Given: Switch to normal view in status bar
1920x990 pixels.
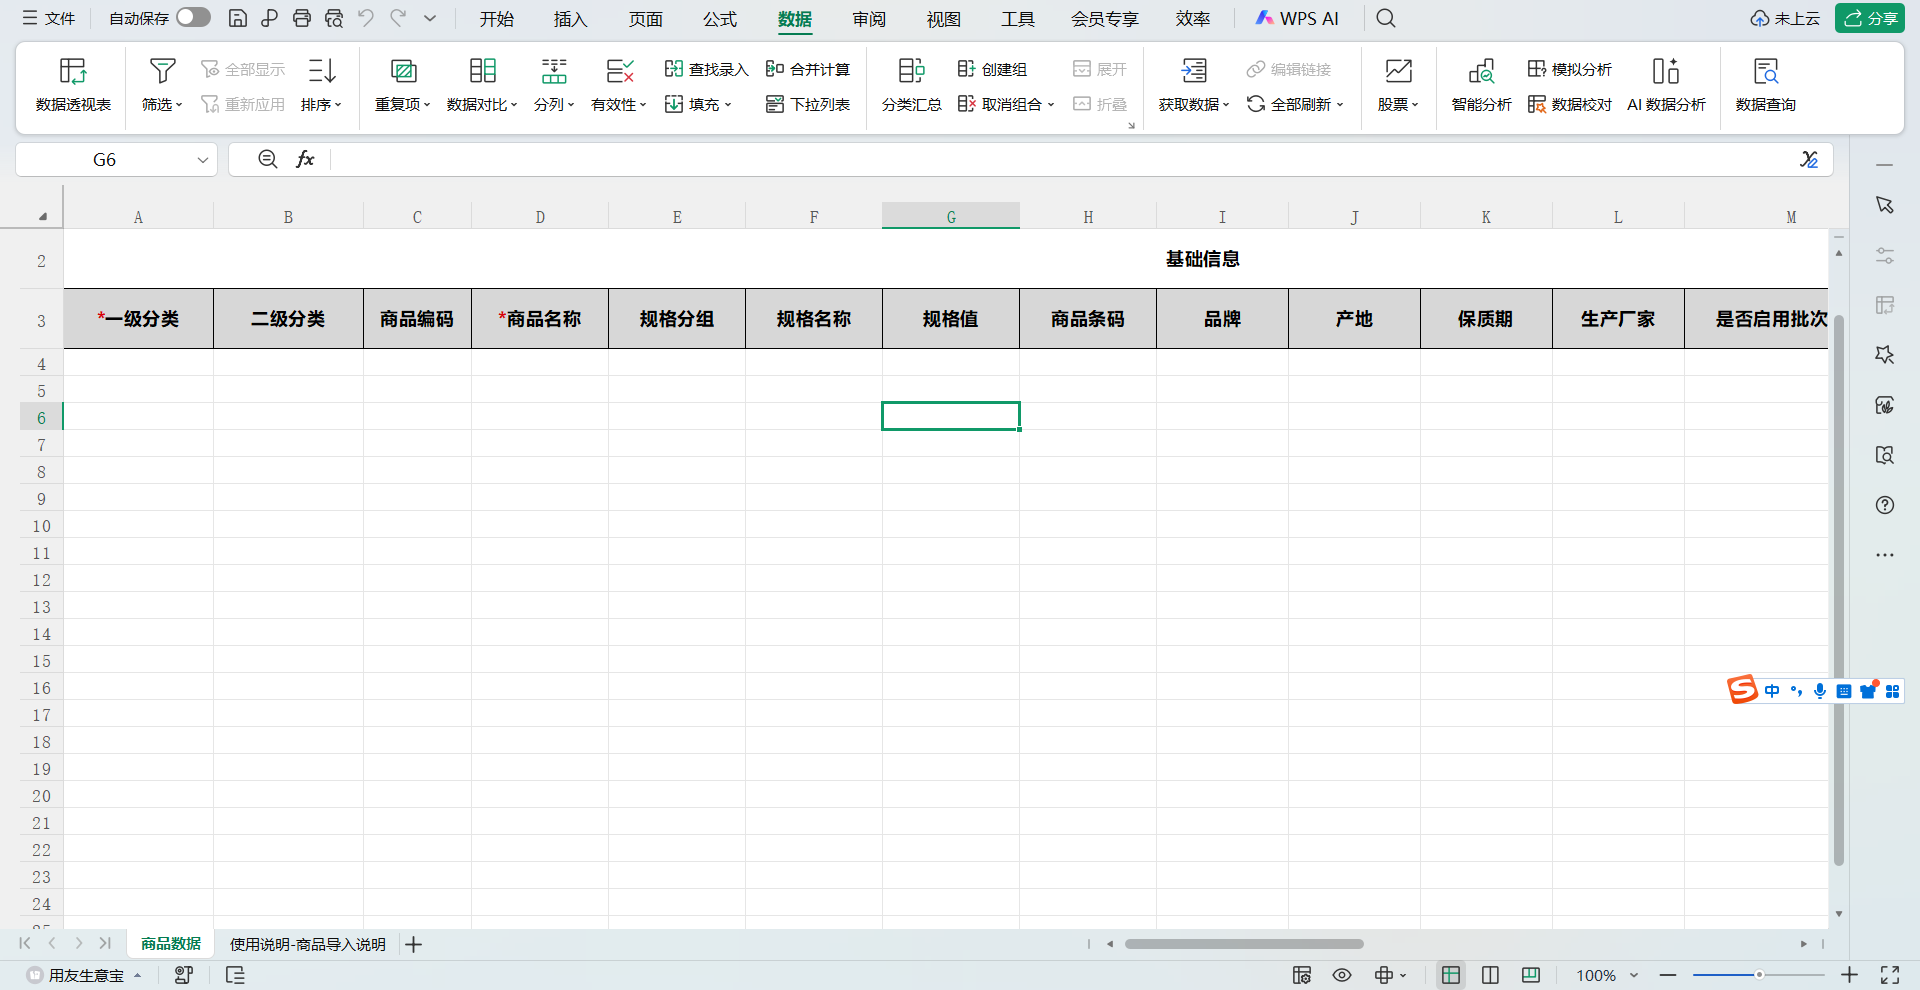Looking at the screenshot, I should coord(1451,975).
